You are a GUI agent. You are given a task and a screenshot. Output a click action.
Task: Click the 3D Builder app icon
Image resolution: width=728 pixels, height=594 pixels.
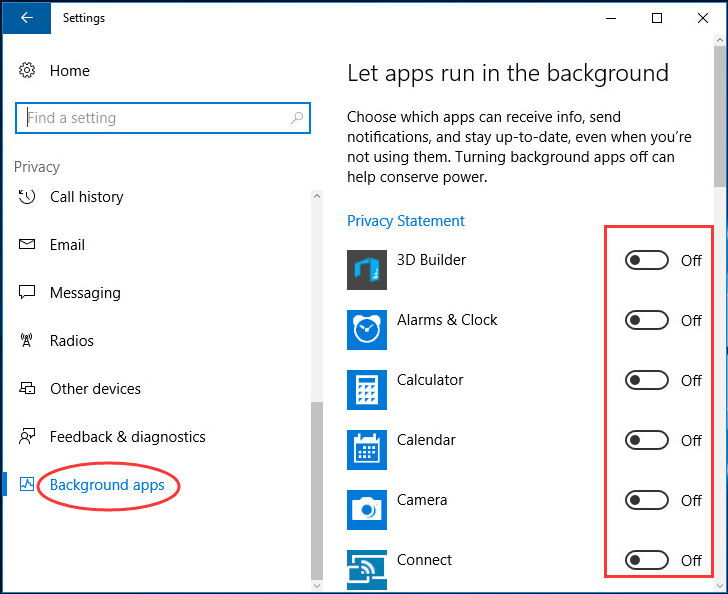367,270
